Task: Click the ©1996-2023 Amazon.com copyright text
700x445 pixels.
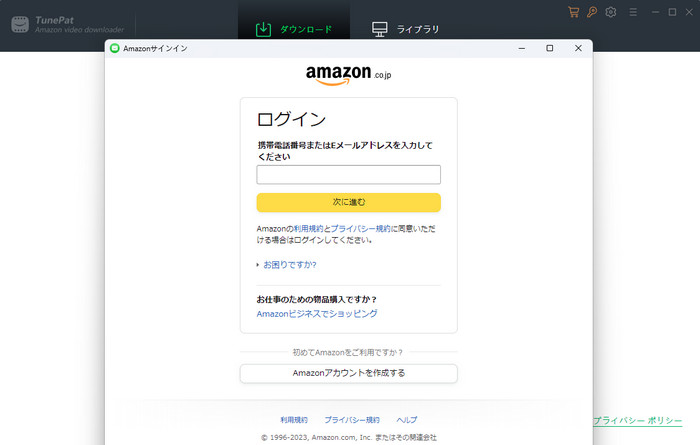Action: tap(349, 437)
